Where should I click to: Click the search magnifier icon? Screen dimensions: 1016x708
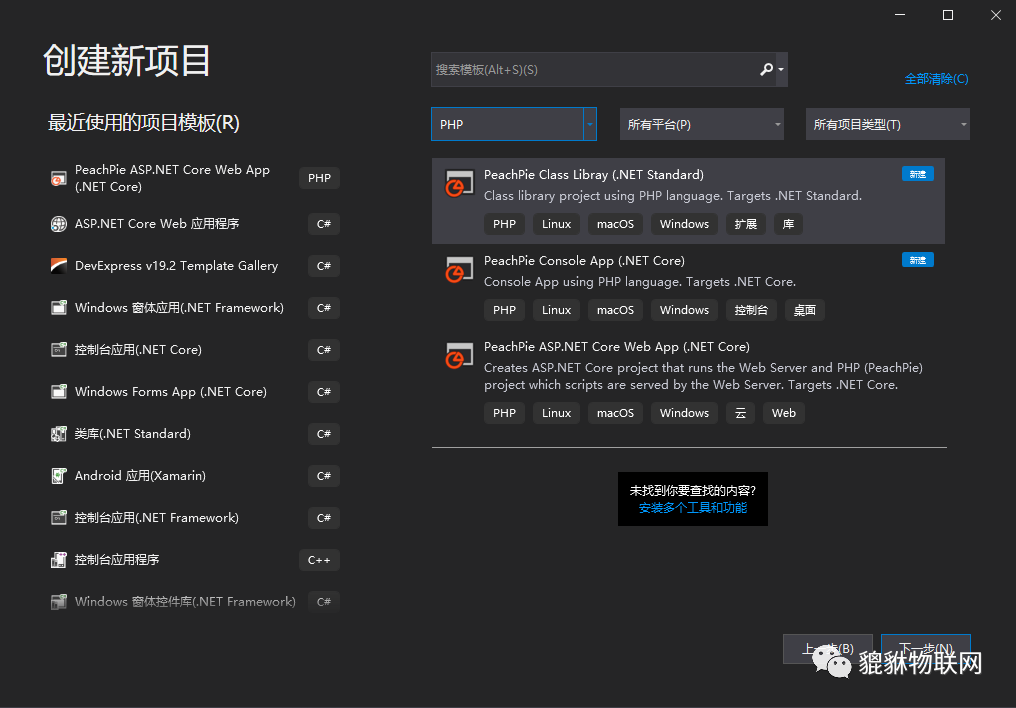[766, 69]
